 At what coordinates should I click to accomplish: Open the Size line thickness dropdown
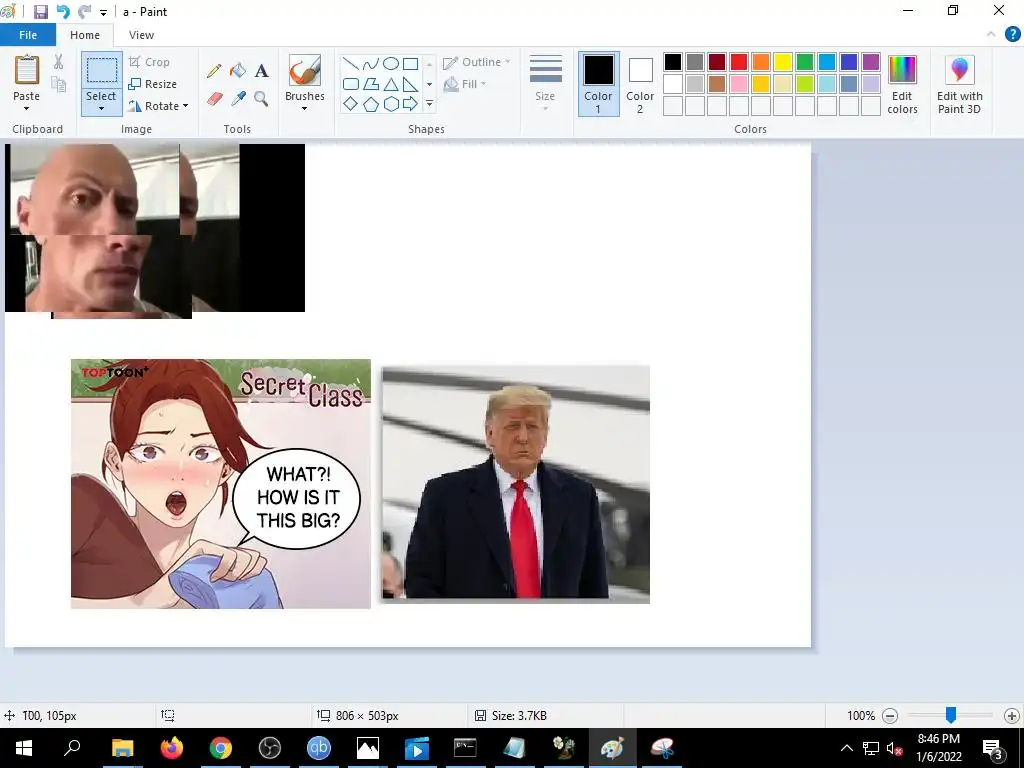click(x=545, y=84)
